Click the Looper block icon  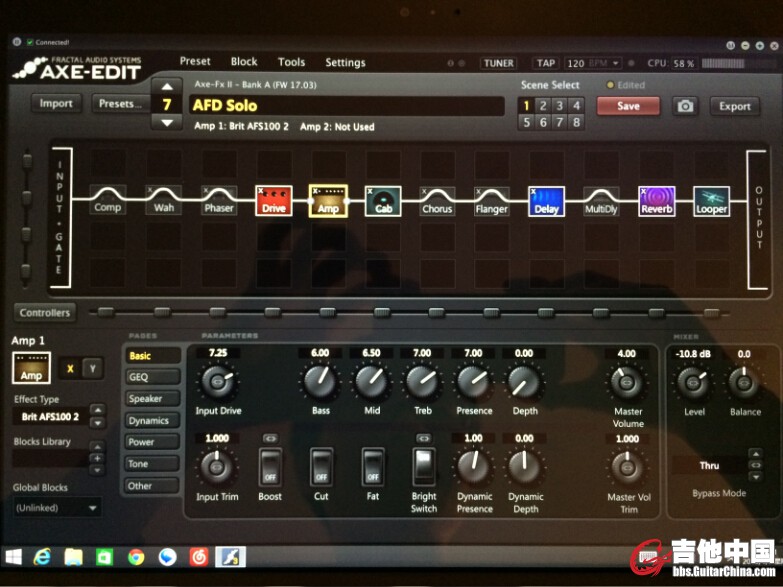711,201
